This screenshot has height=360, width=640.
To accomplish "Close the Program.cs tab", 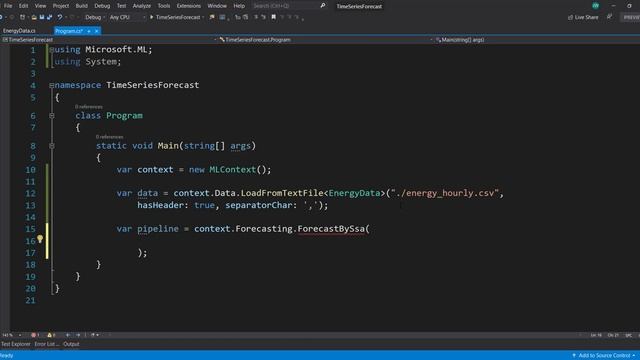I will [x=97, y=31].
